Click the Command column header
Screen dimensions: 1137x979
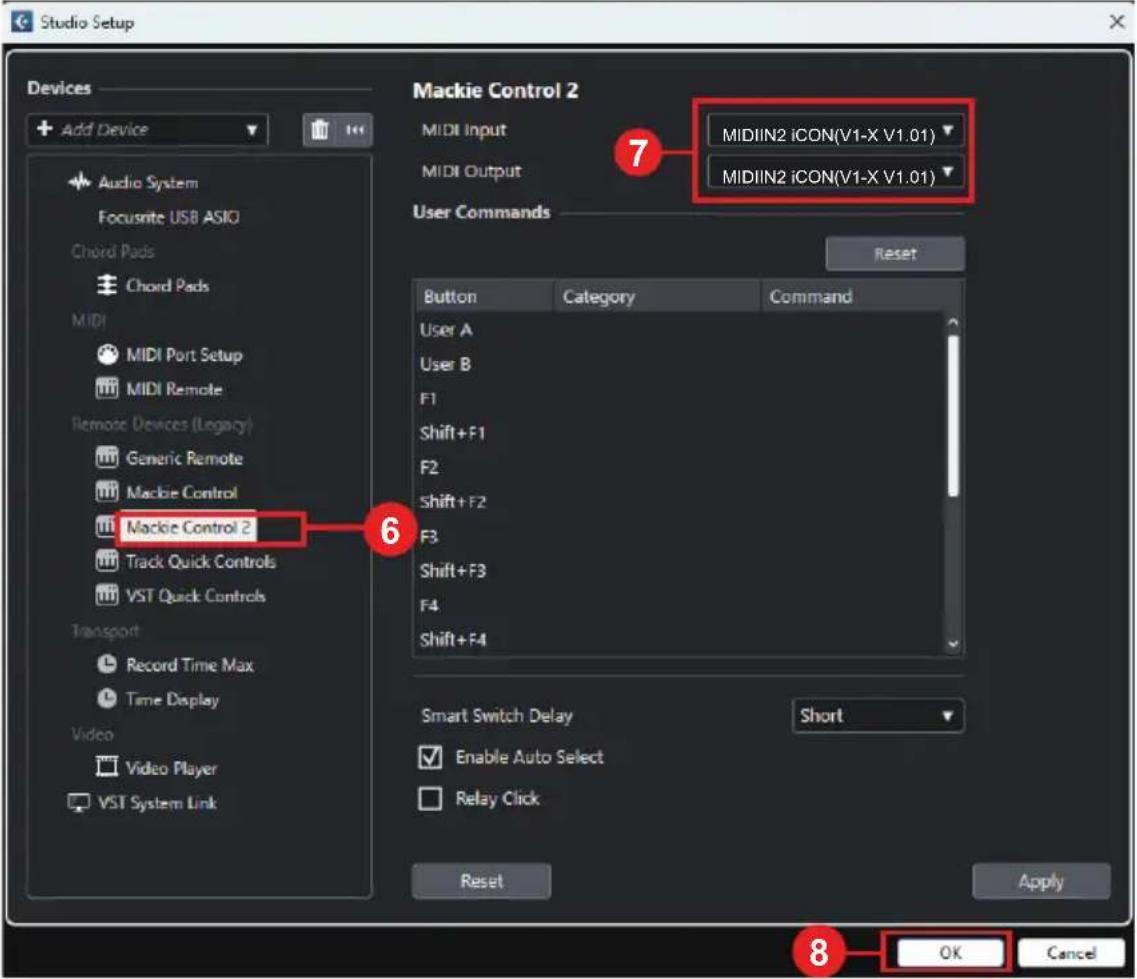[x=861, y=297]
